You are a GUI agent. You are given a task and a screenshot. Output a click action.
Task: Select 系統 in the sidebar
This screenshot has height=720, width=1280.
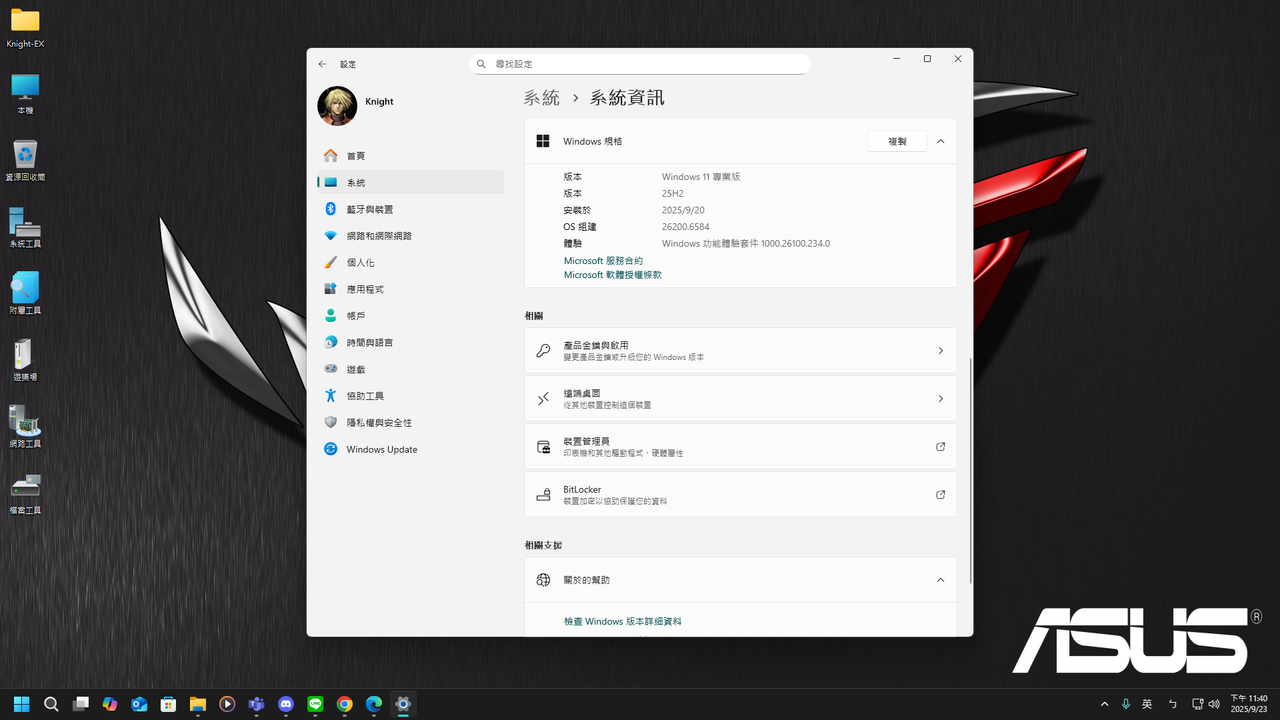pos(411,182)
